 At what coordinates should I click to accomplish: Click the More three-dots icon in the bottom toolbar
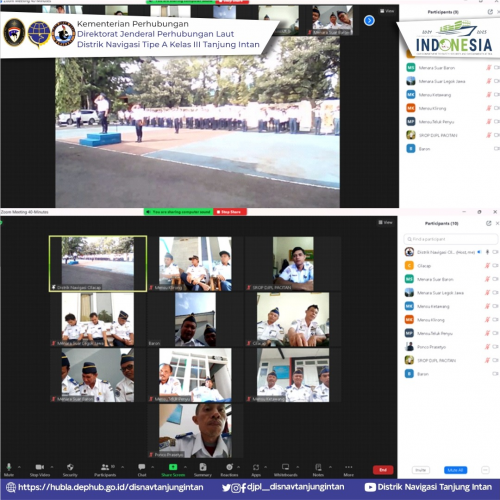(349, 467)
